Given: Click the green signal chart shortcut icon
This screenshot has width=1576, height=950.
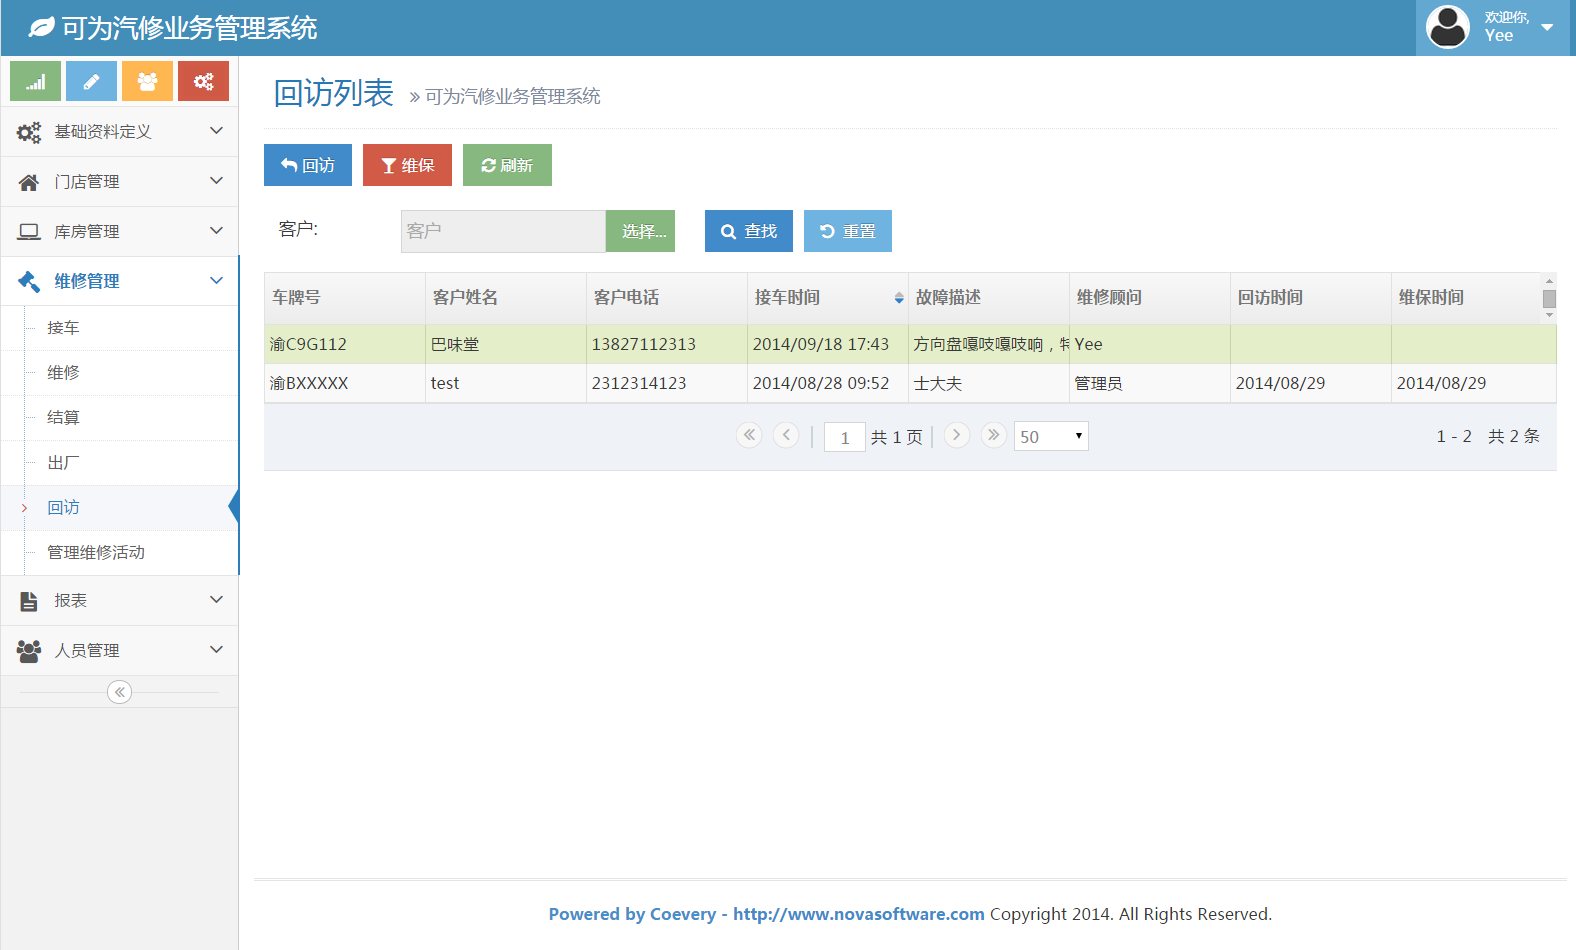Looking at the screenshot, I should (x=36, y=81).
